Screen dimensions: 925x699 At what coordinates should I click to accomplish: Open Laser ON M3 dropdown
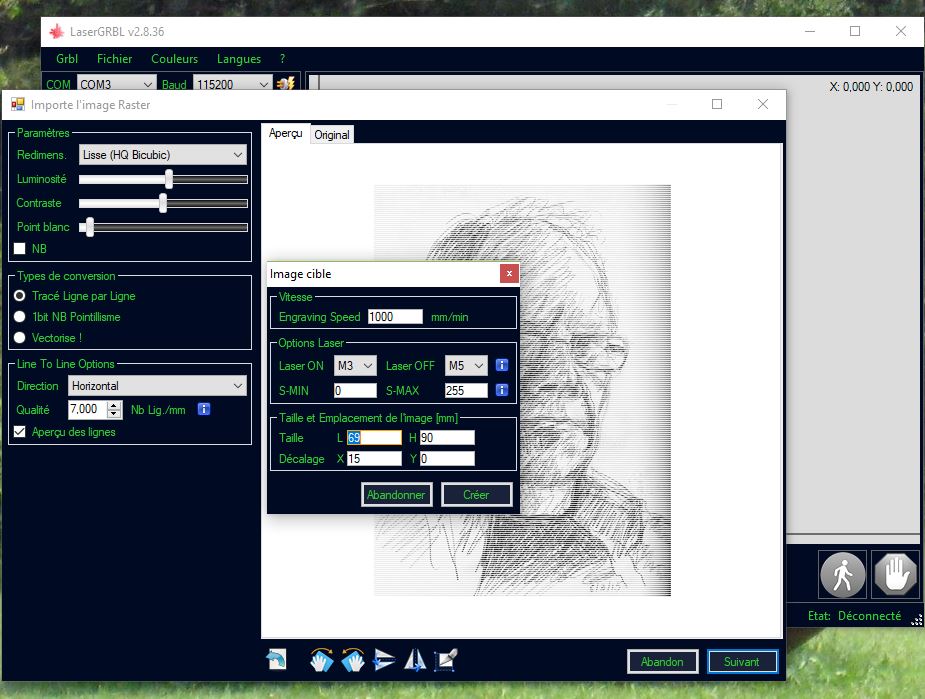[355, 366]
